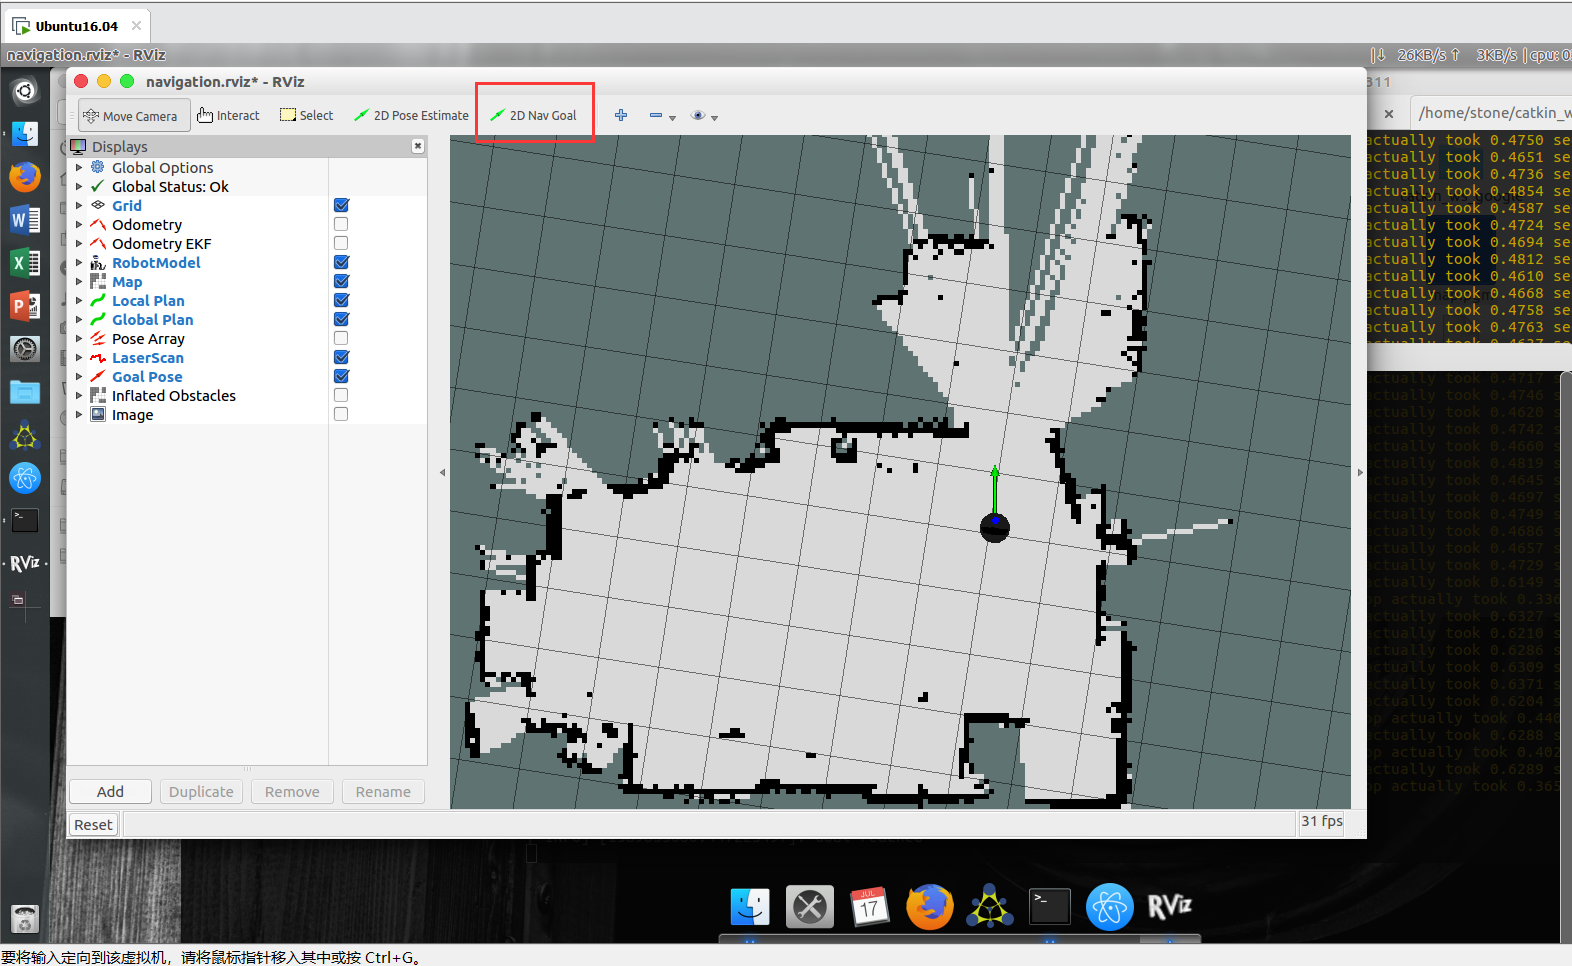Select the Inflated Obstacles tree item

[174, 396]
